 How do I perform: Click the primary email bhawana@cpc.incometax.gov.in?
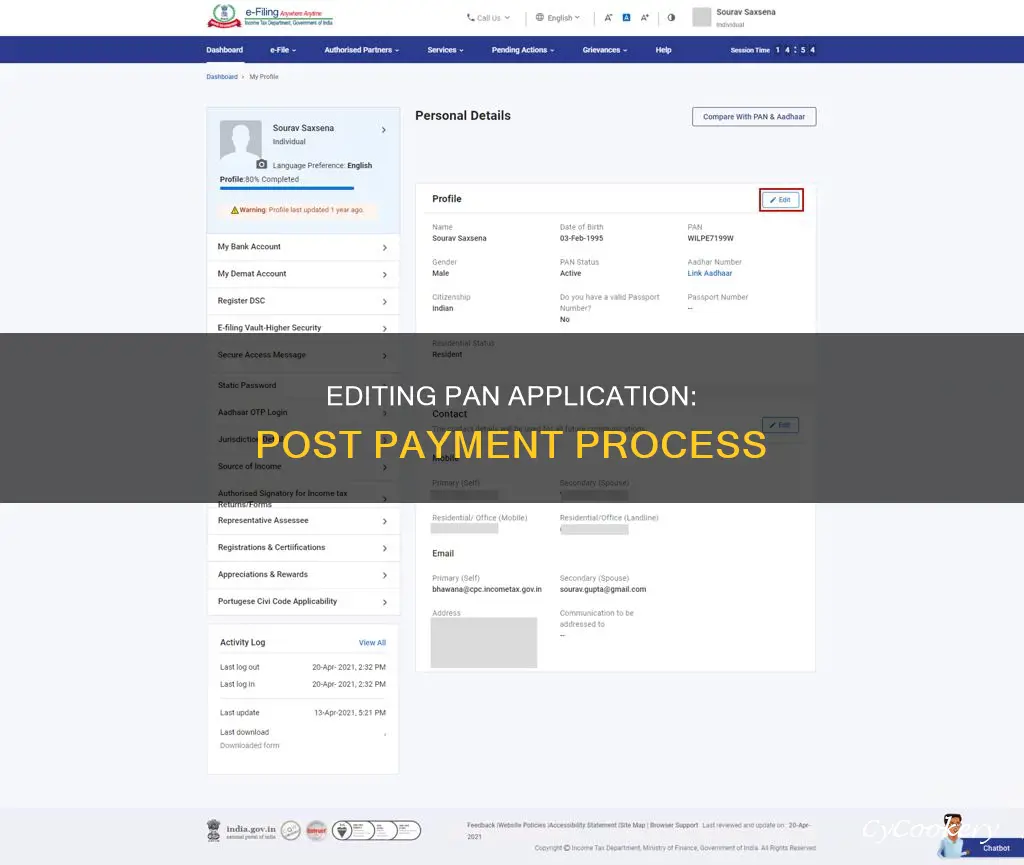(x=487, y=590)
